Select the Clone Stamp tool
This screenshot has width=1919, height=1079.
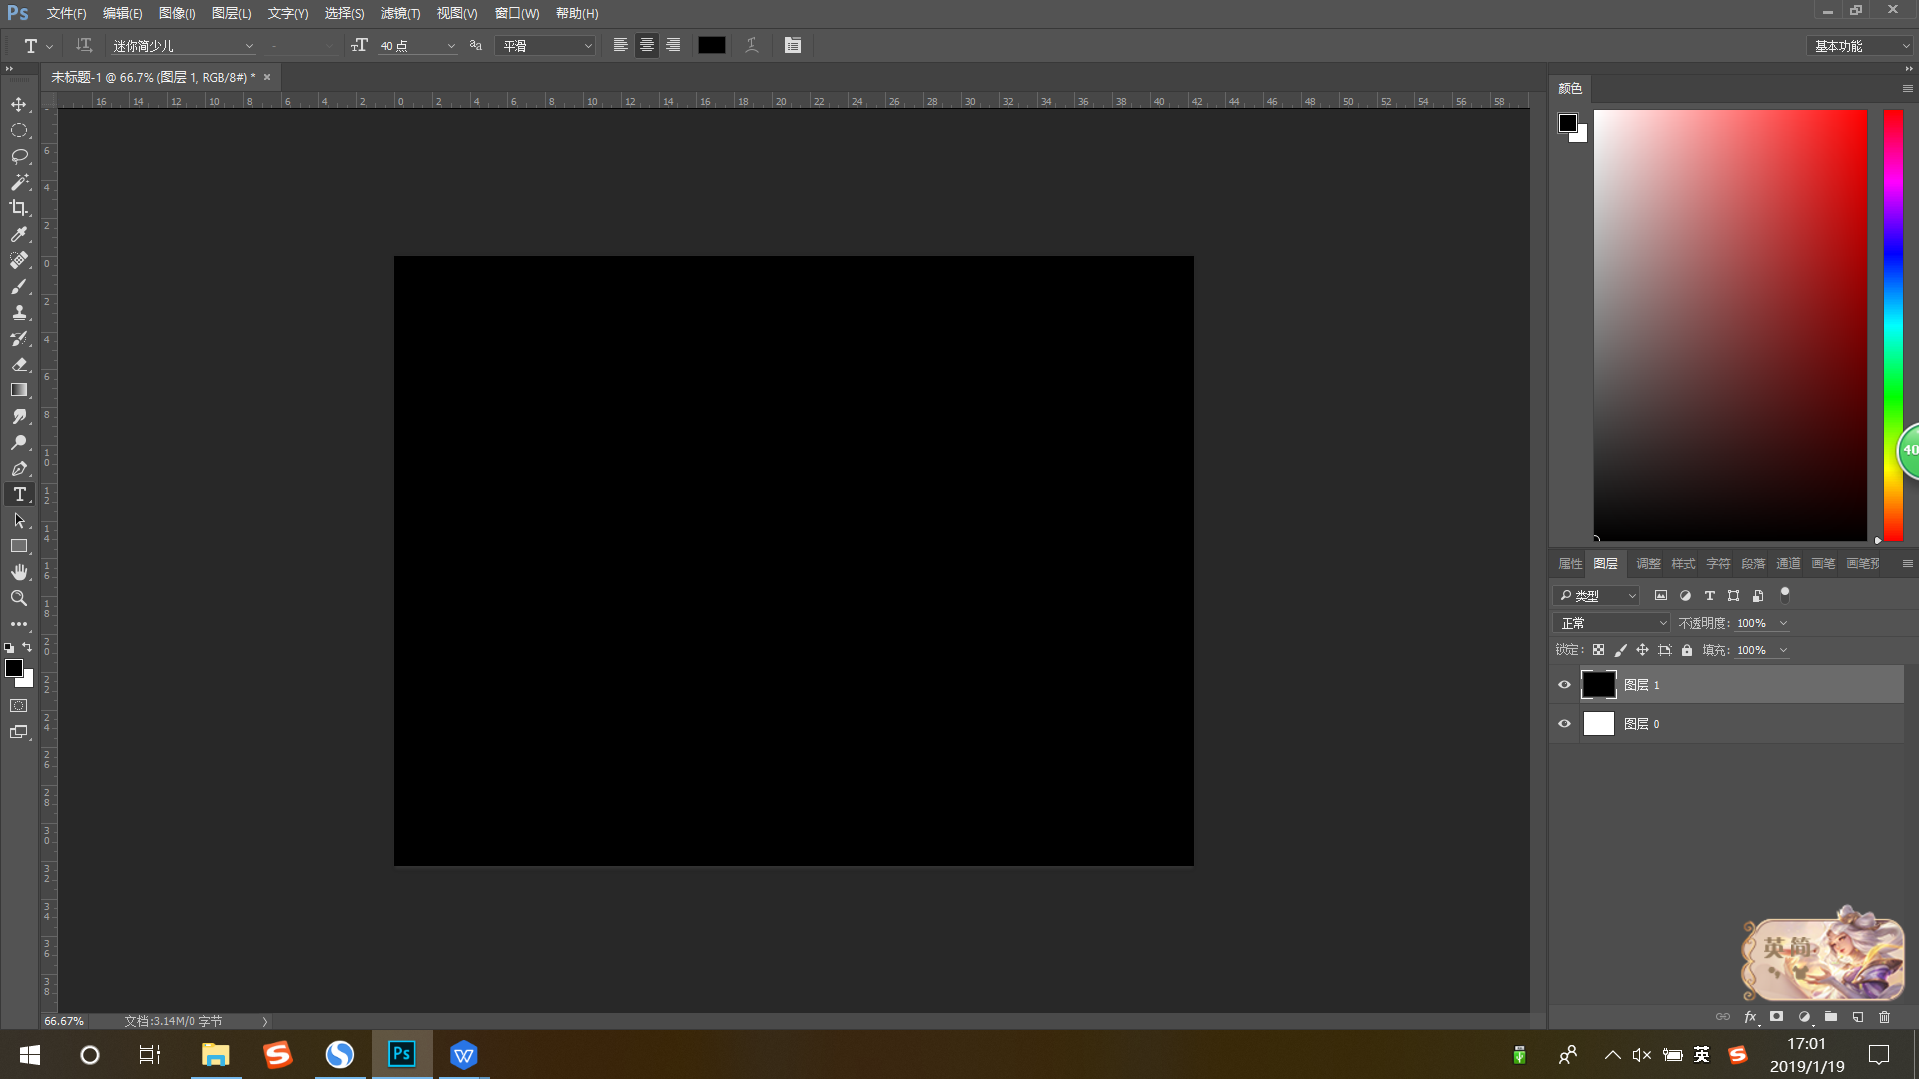[x=19, y=312]
